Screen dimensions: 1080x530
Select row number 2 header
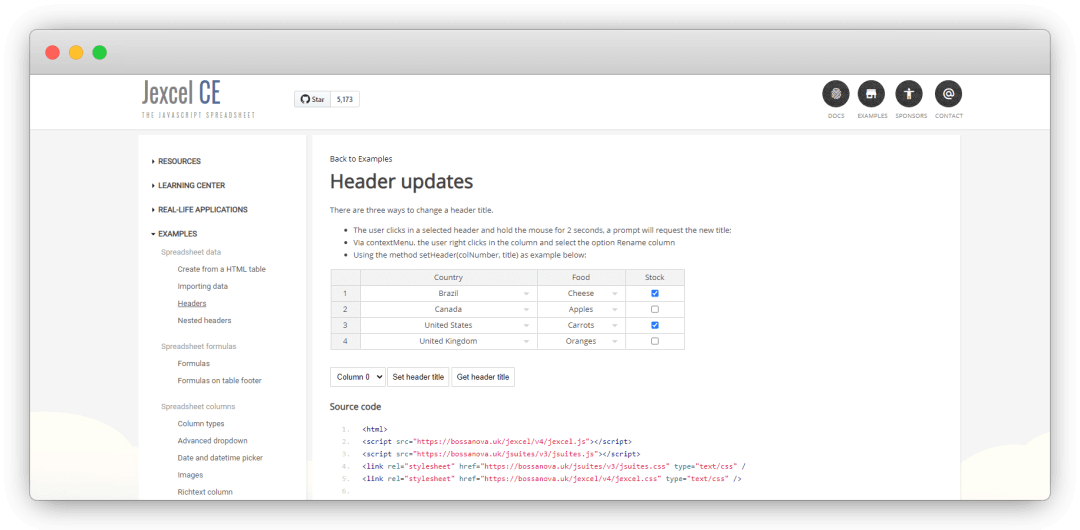coord(346,309)
